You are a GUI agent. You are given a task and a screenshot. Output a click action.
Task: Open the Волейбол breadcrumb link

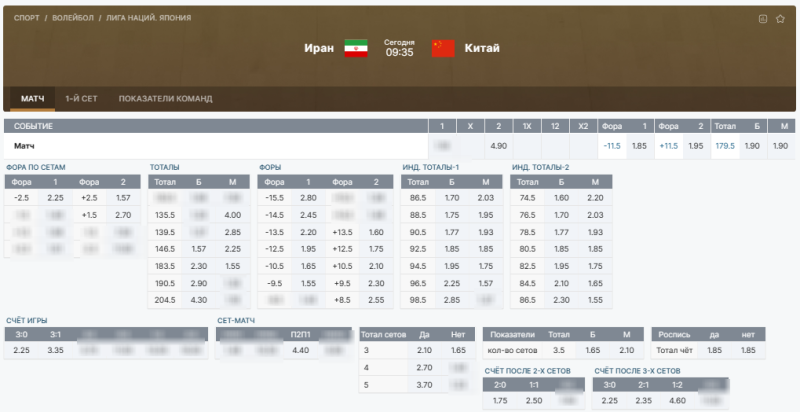click(75, 19)
